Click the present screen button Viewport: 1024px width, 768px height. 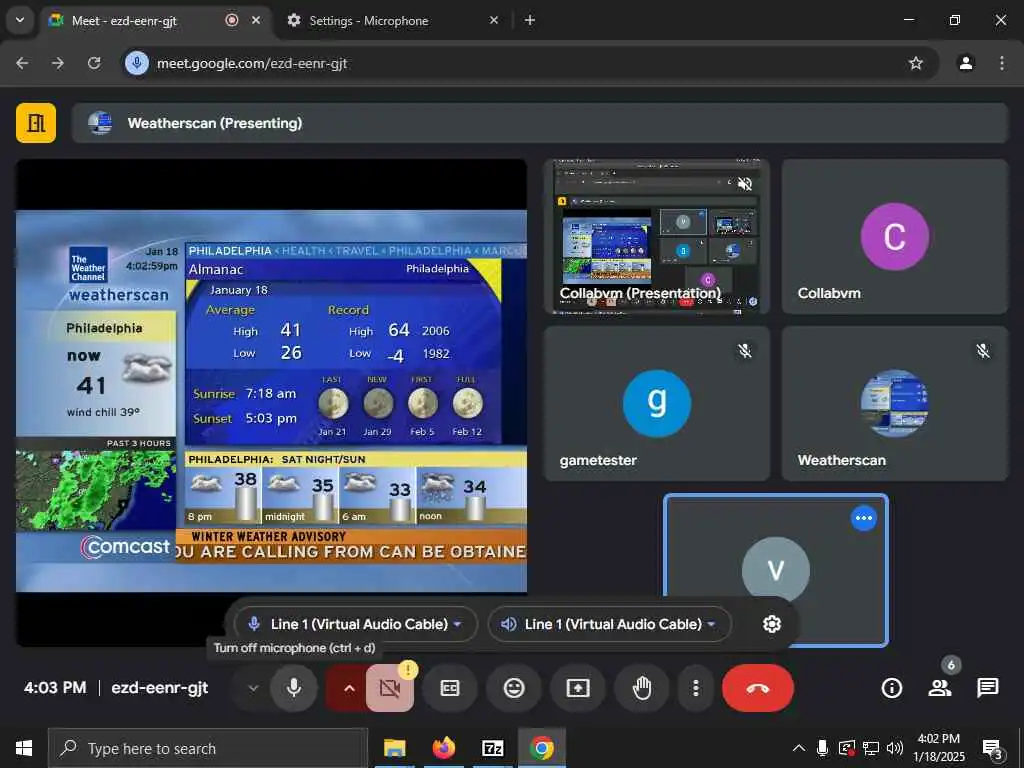click(x=578, y=688)
